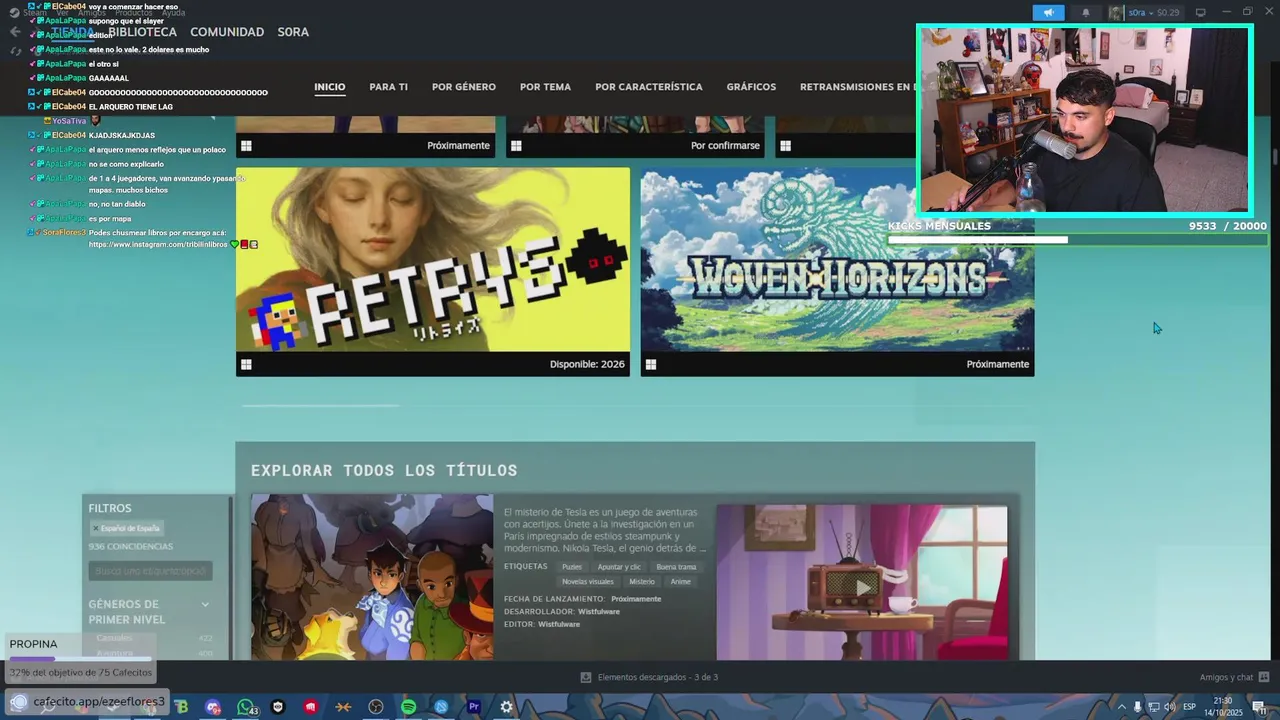Screen dimensions: 1280x720
Task: Open Adobe Premiere Pro from the taskbar
Action: tap(474, 707)
